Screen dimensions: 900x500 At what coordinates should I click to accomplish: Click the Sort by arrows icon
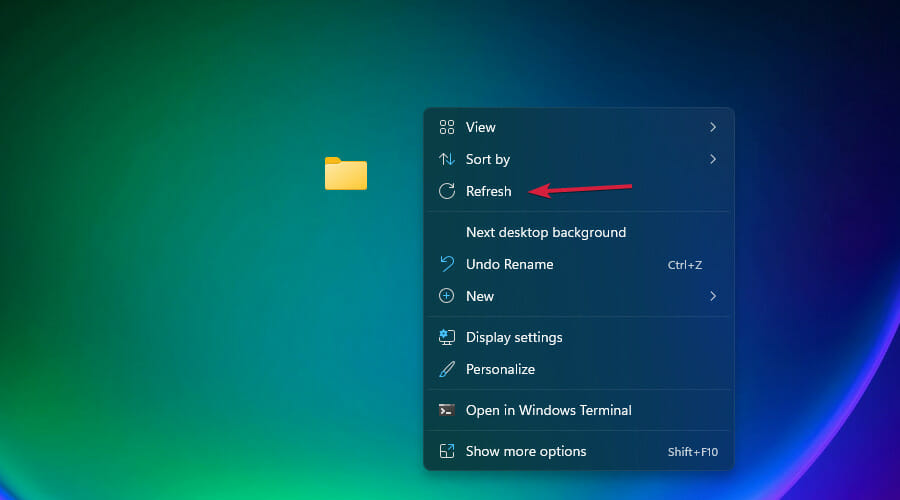tap(447, 159)
